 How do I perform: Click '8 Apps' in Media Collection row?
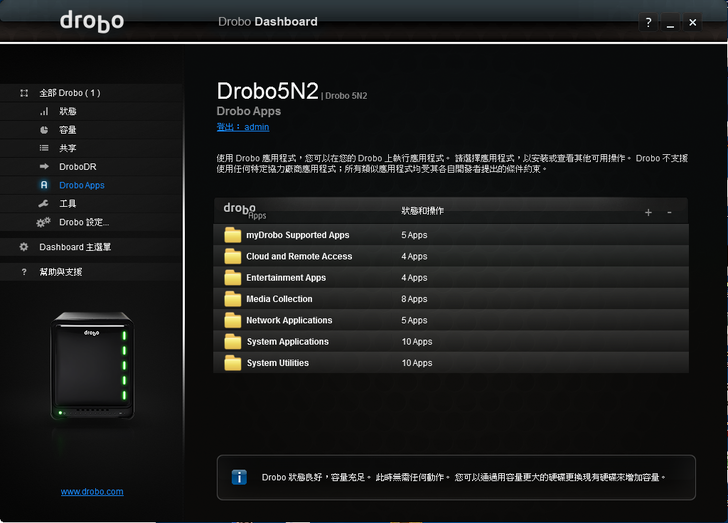pos(414,299)
